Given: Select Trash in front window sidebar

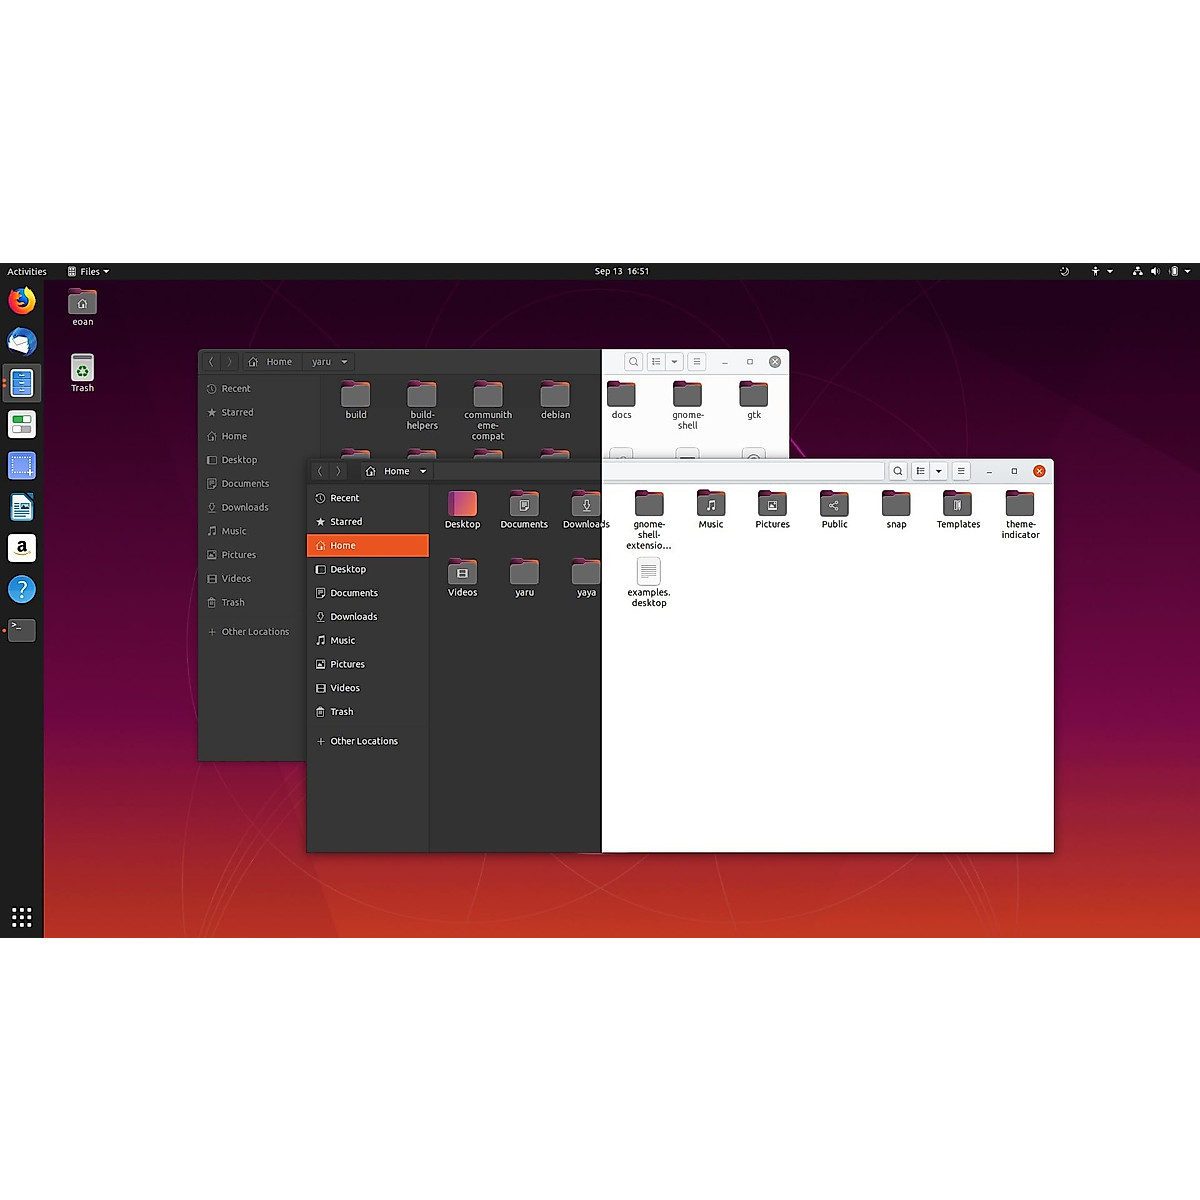Looking at the screenshot, I should coord(341,712).
